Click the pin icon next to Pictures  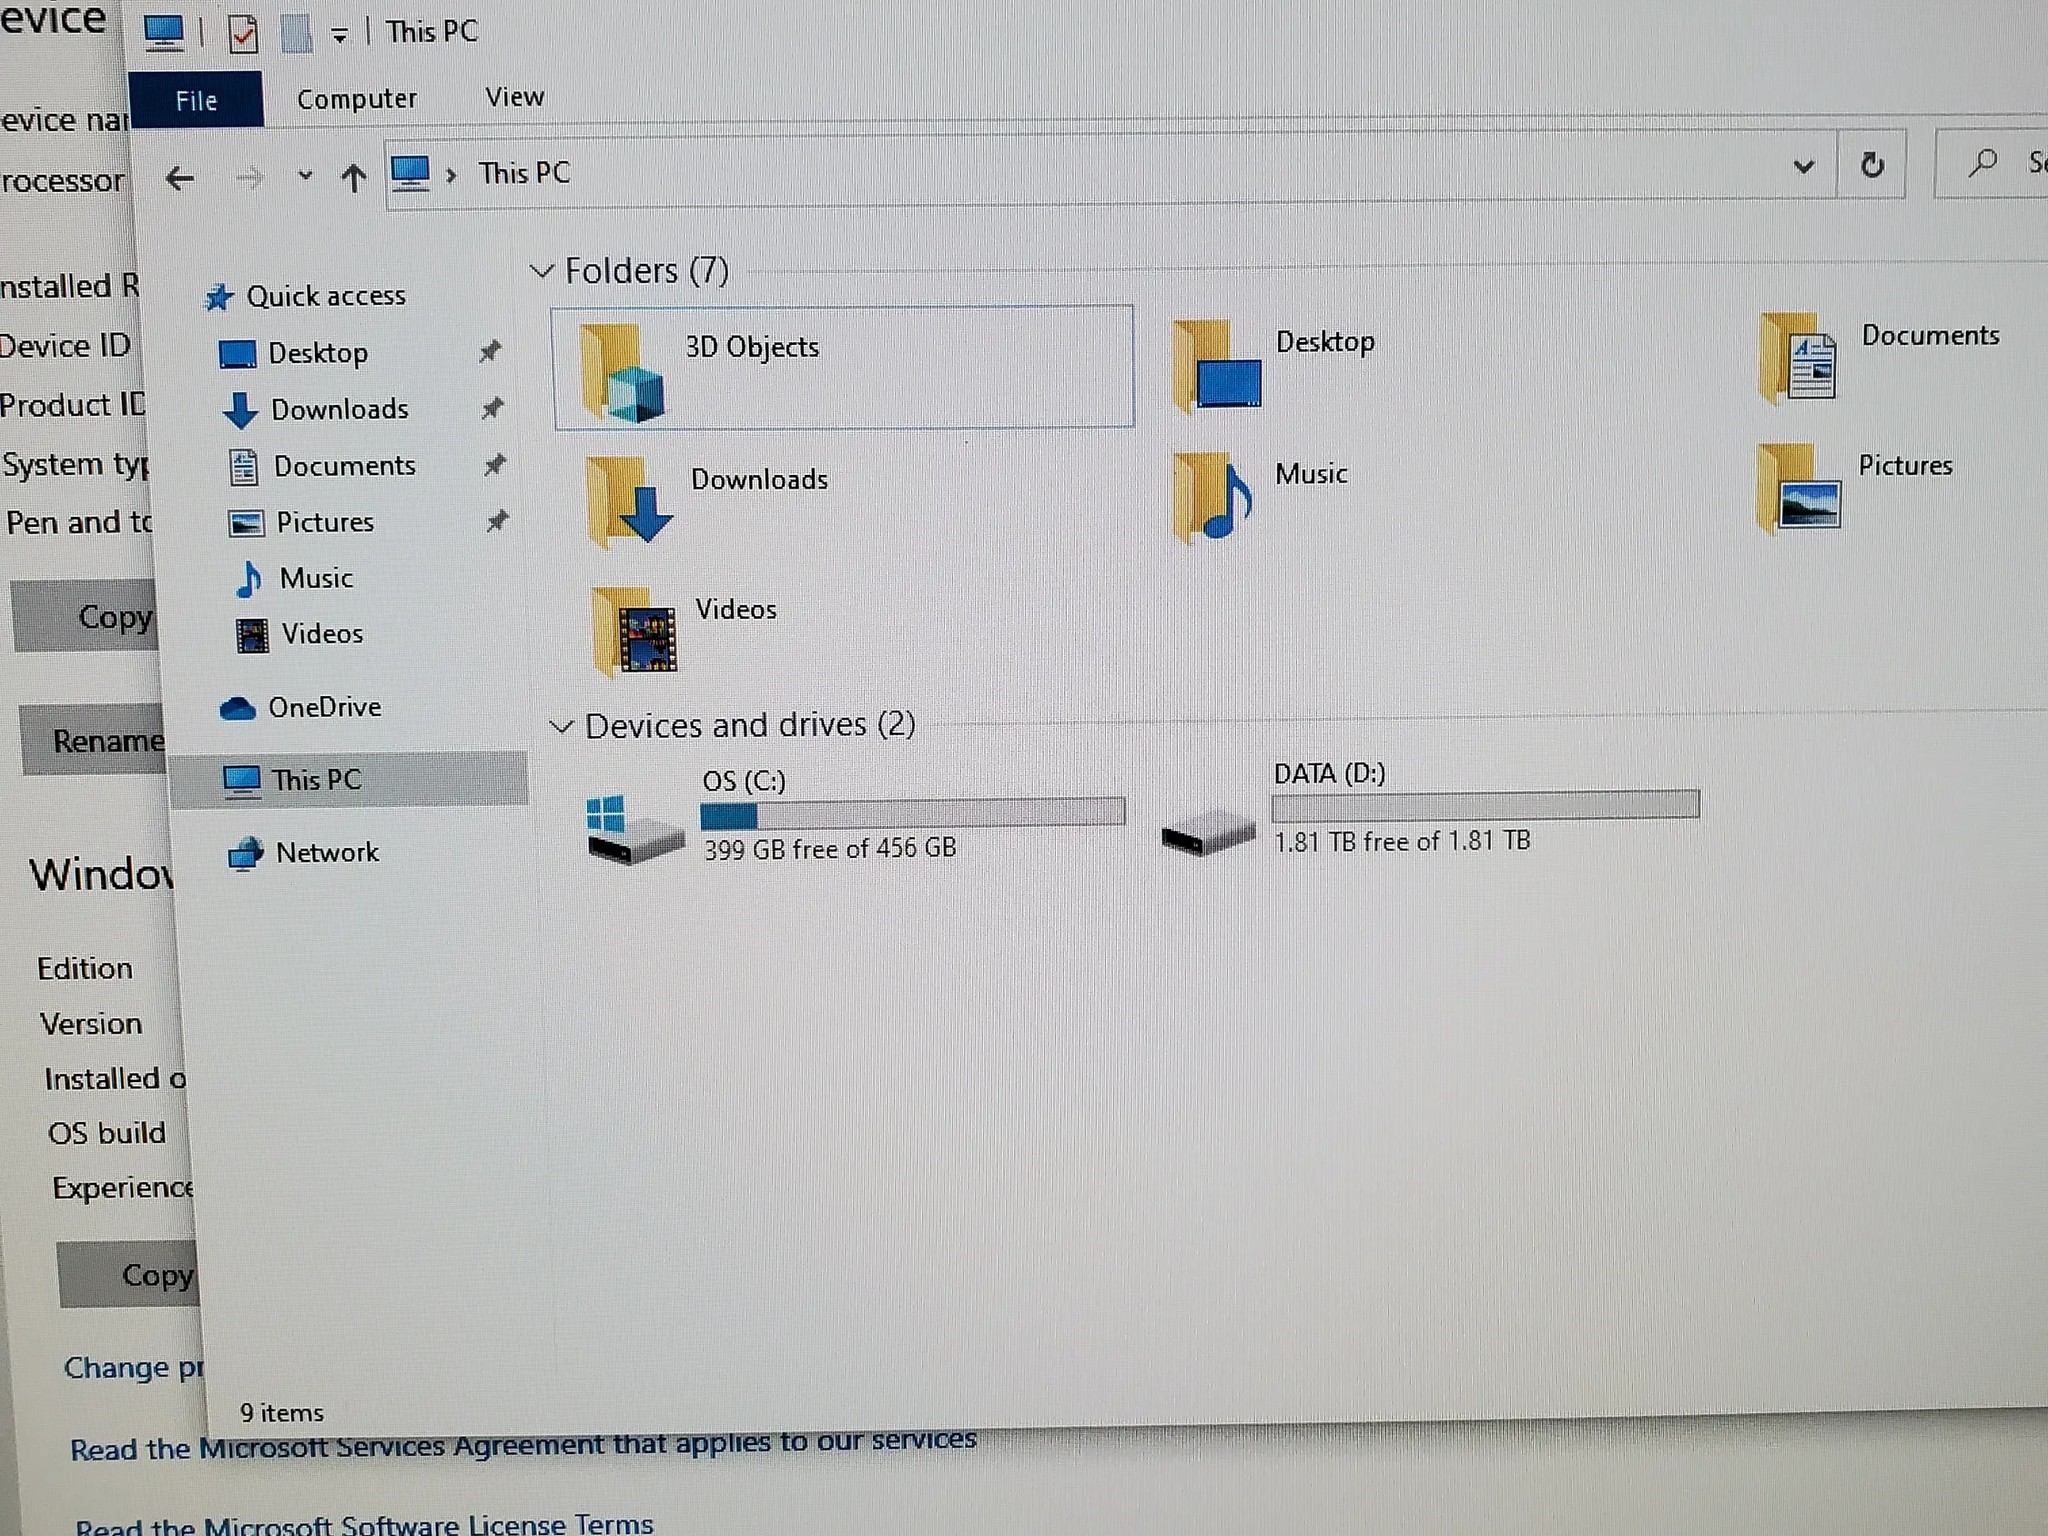point(497,520)
